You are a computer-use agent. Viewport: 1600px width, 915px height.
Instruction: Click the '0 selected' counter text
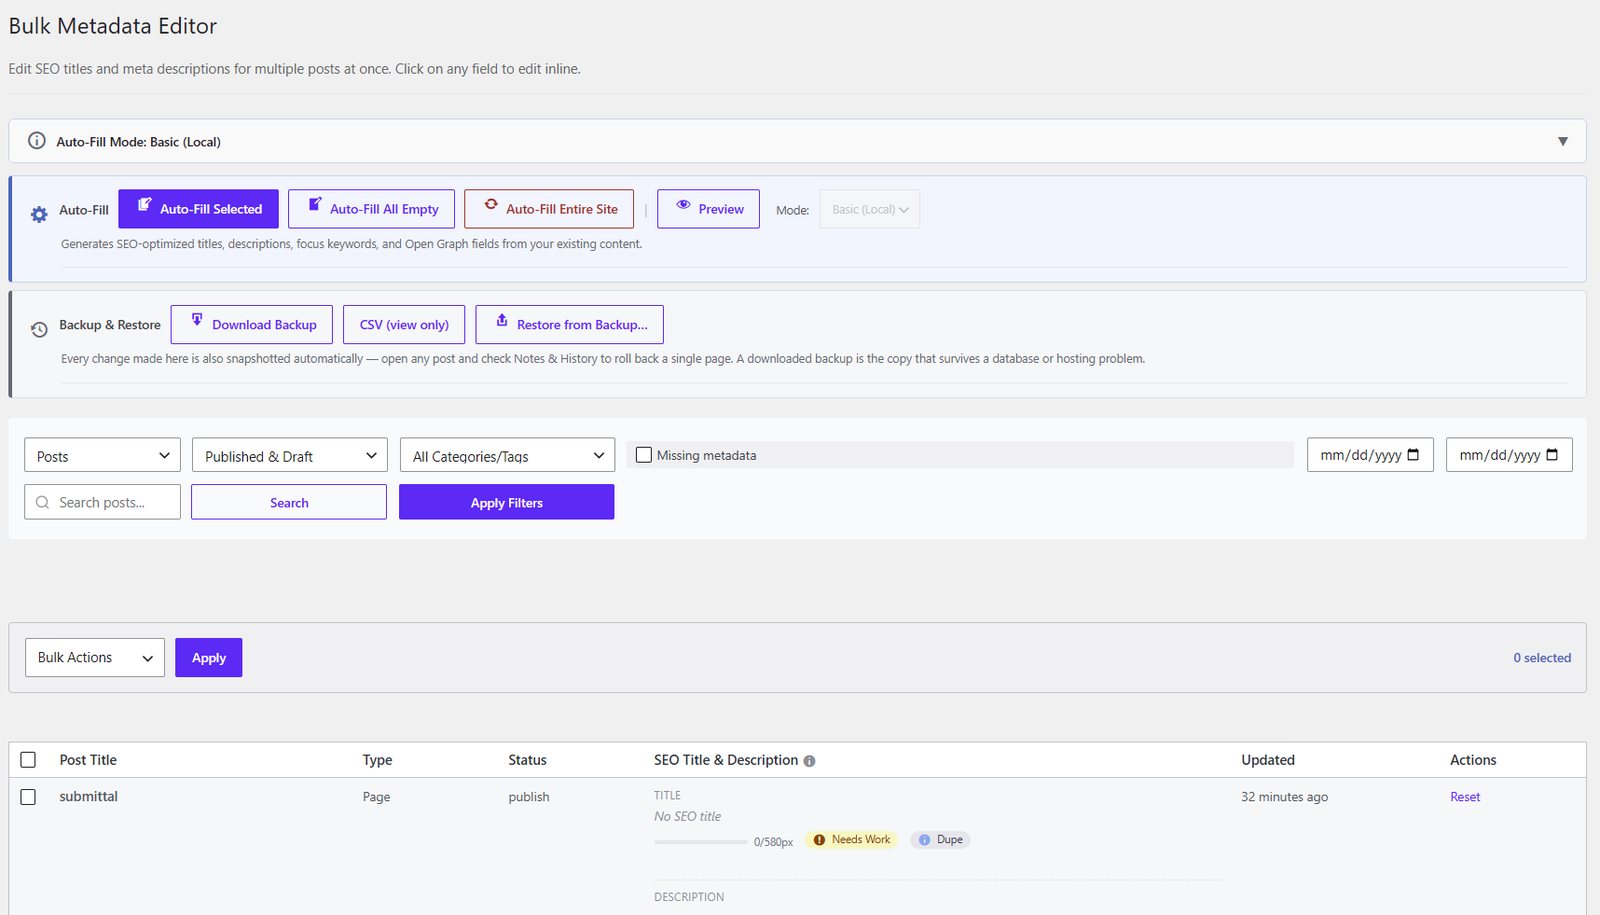1542,658
